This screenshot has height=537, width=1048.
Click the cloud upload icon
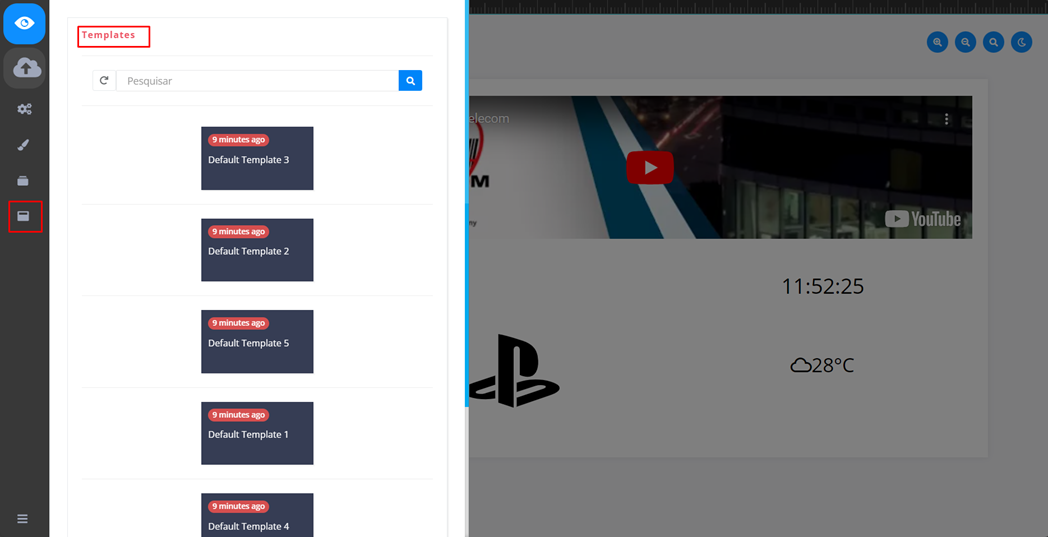point(26,68)
